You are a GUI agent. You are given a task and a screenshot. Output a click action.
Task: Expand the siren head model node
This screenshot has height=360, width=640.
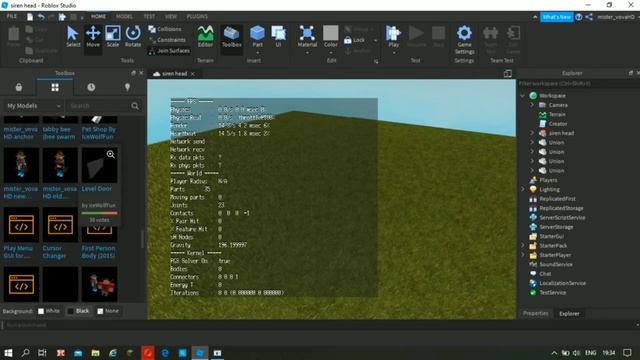[532, 133]
